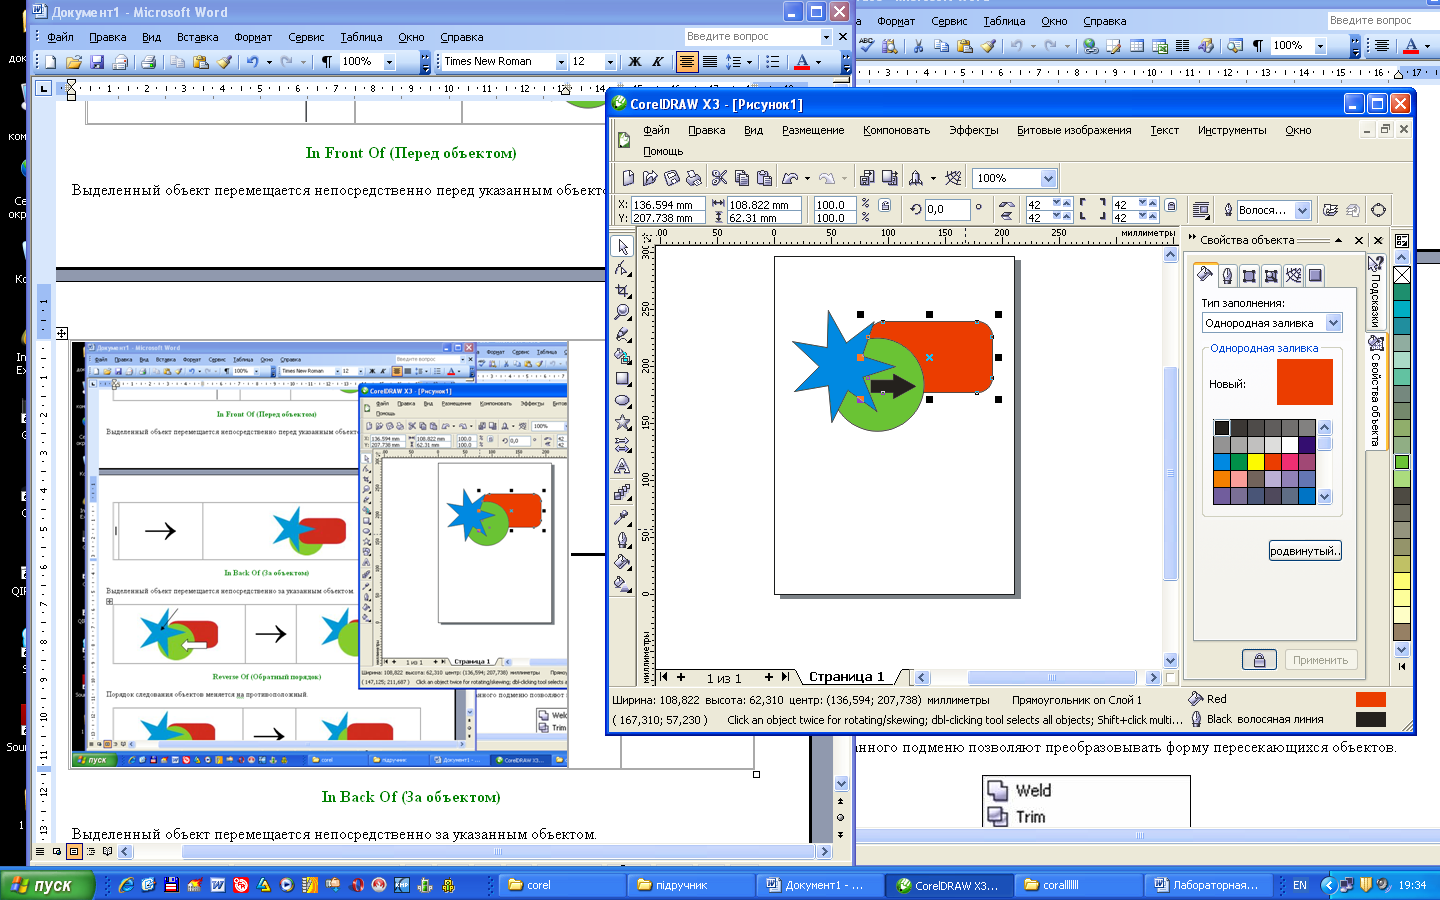Select the Text tool in CorelDRAW
Image resolution: width=1440 pixels, height=900 pixels.
pos(622,466)
